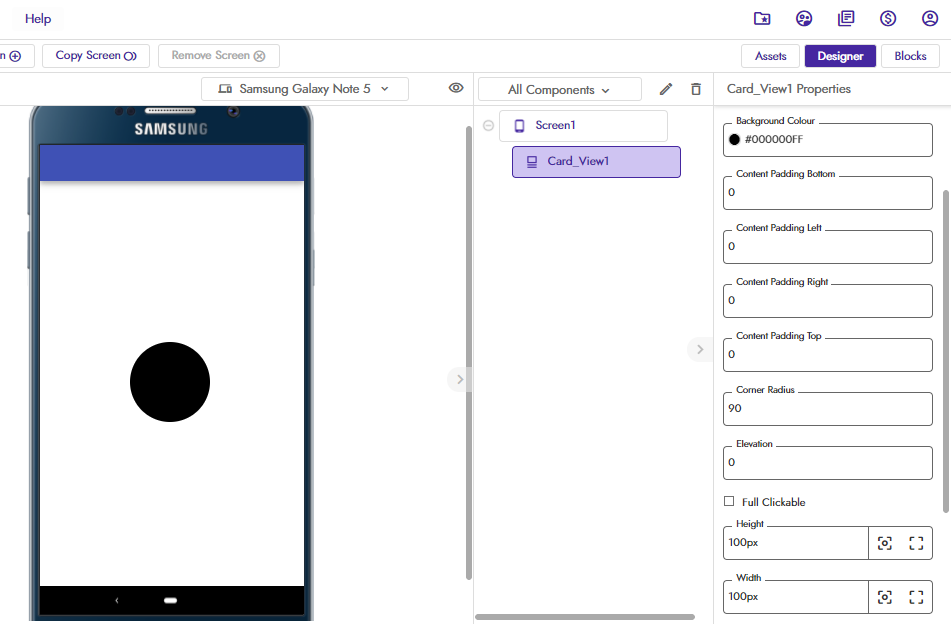Click the Background Colour black swatch

735,139
